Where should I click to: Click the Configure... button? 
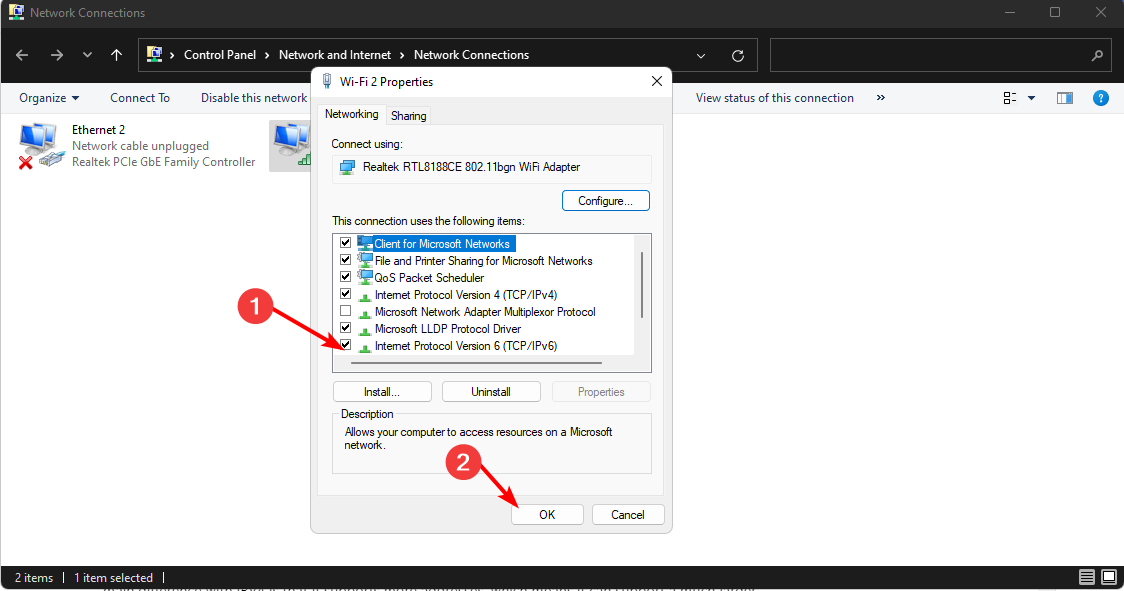coord(606,201)
